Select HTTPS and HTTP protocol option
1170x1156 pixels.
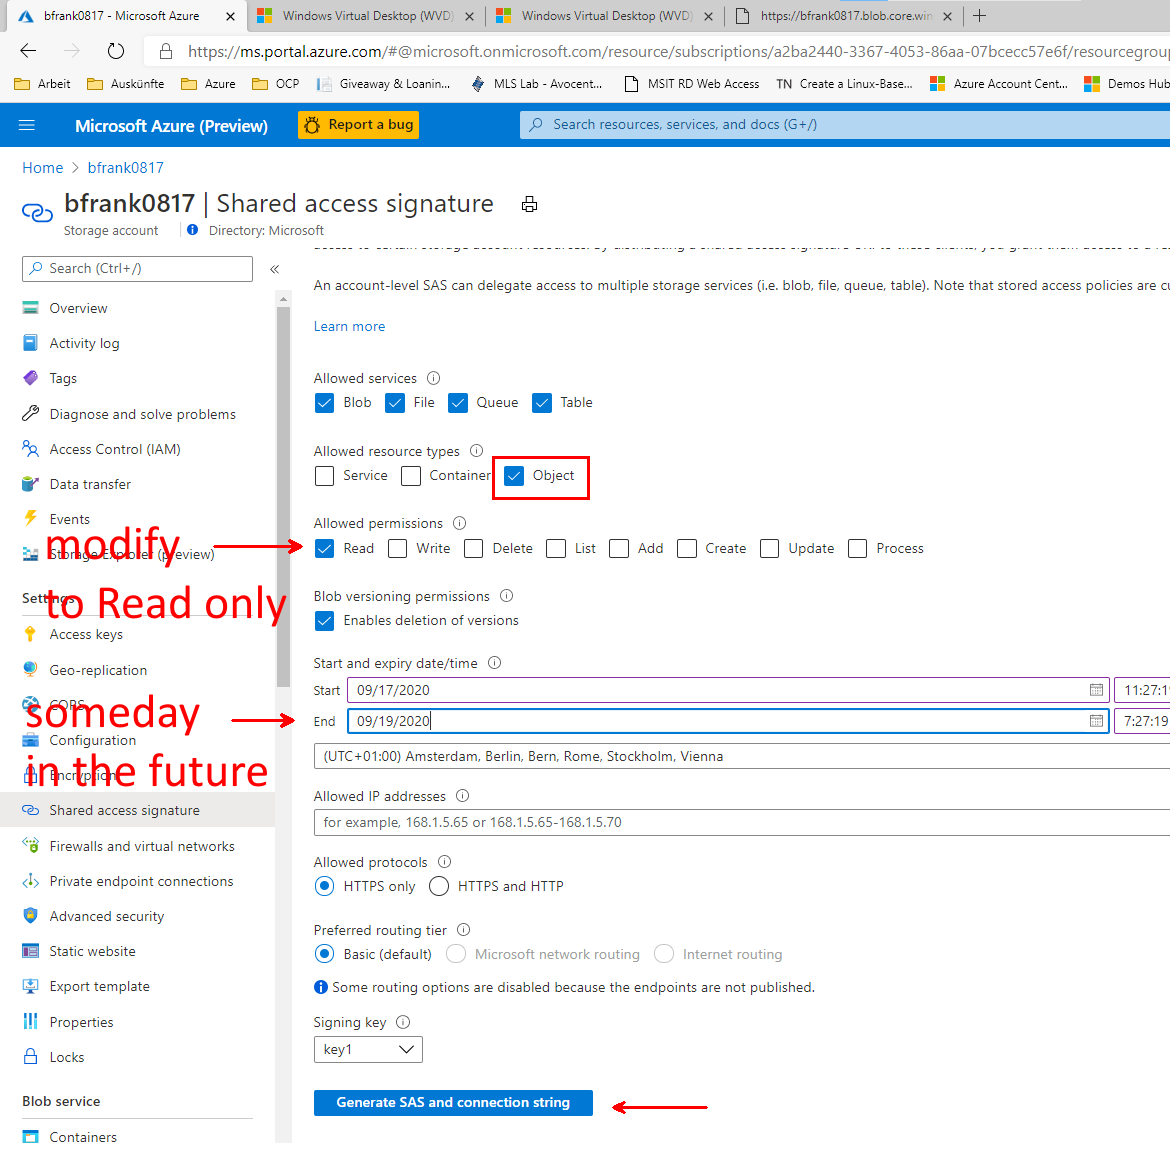pyautogui.click(x=439, y=886)
